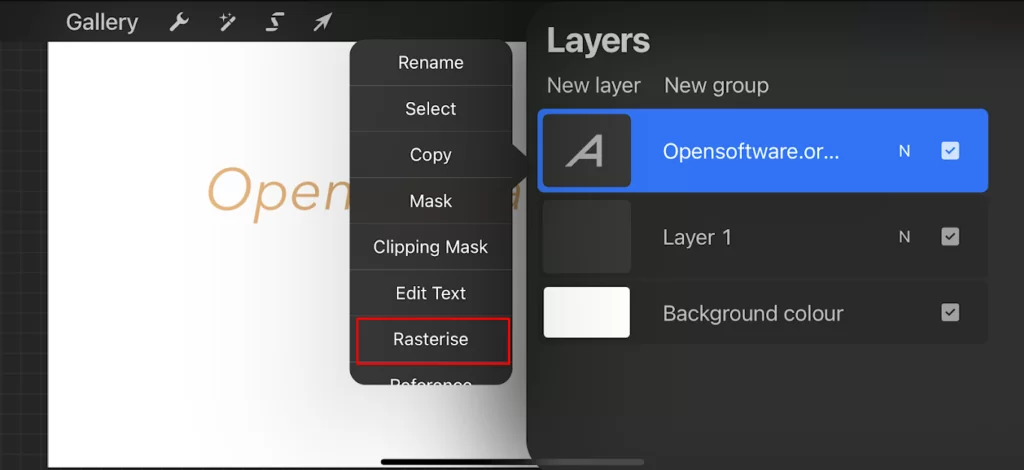The height and width of the screenshot is (470, 1024).
Task: Tap the Layer 1 thumbnail
Action: click(586, 236)
